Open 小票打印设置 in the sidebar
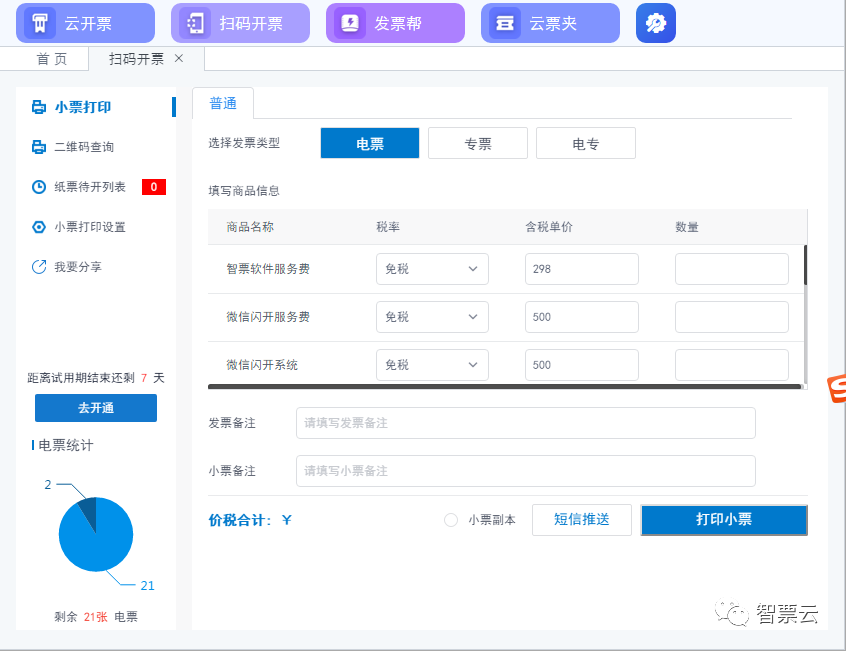Screen dimensions: 846x651 tap(89, 227)
